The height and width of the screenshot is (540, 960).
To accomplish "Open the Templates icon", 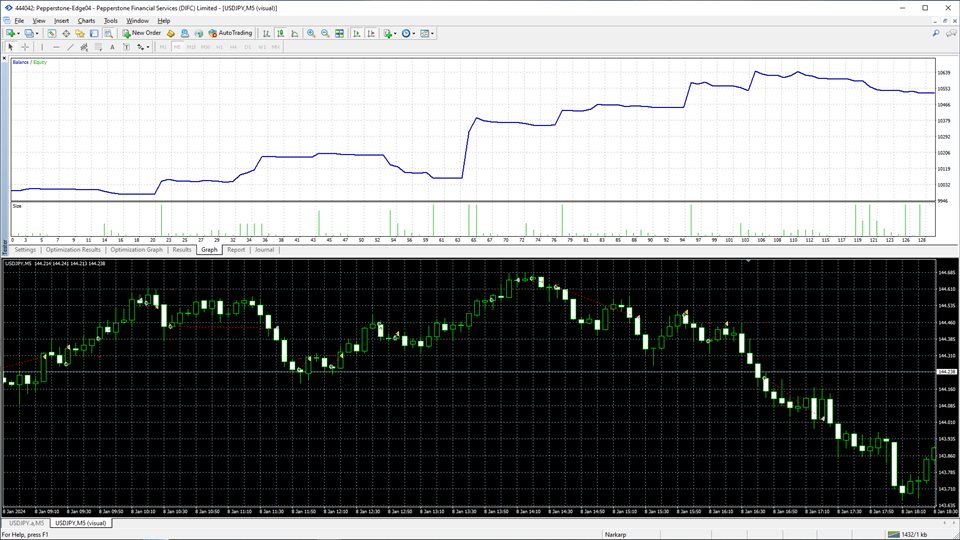I will (x=424, y=33).
